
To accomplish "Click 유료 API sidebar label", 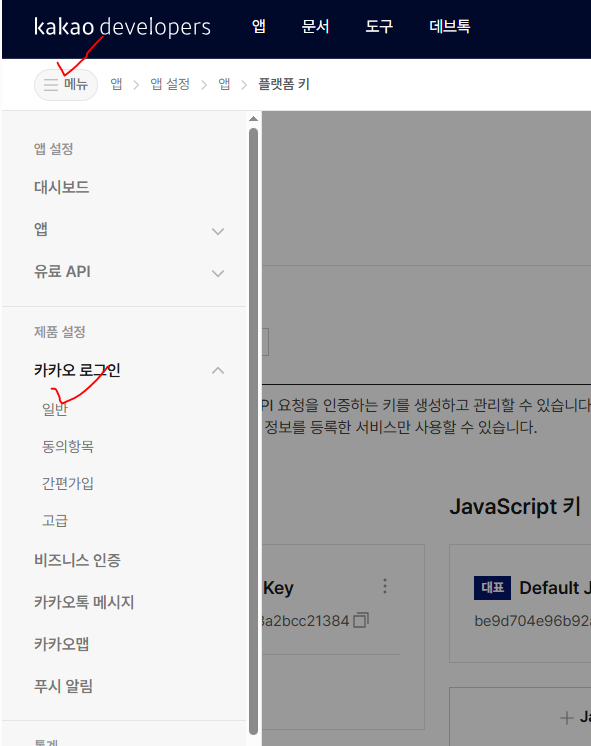I will 62,272.
